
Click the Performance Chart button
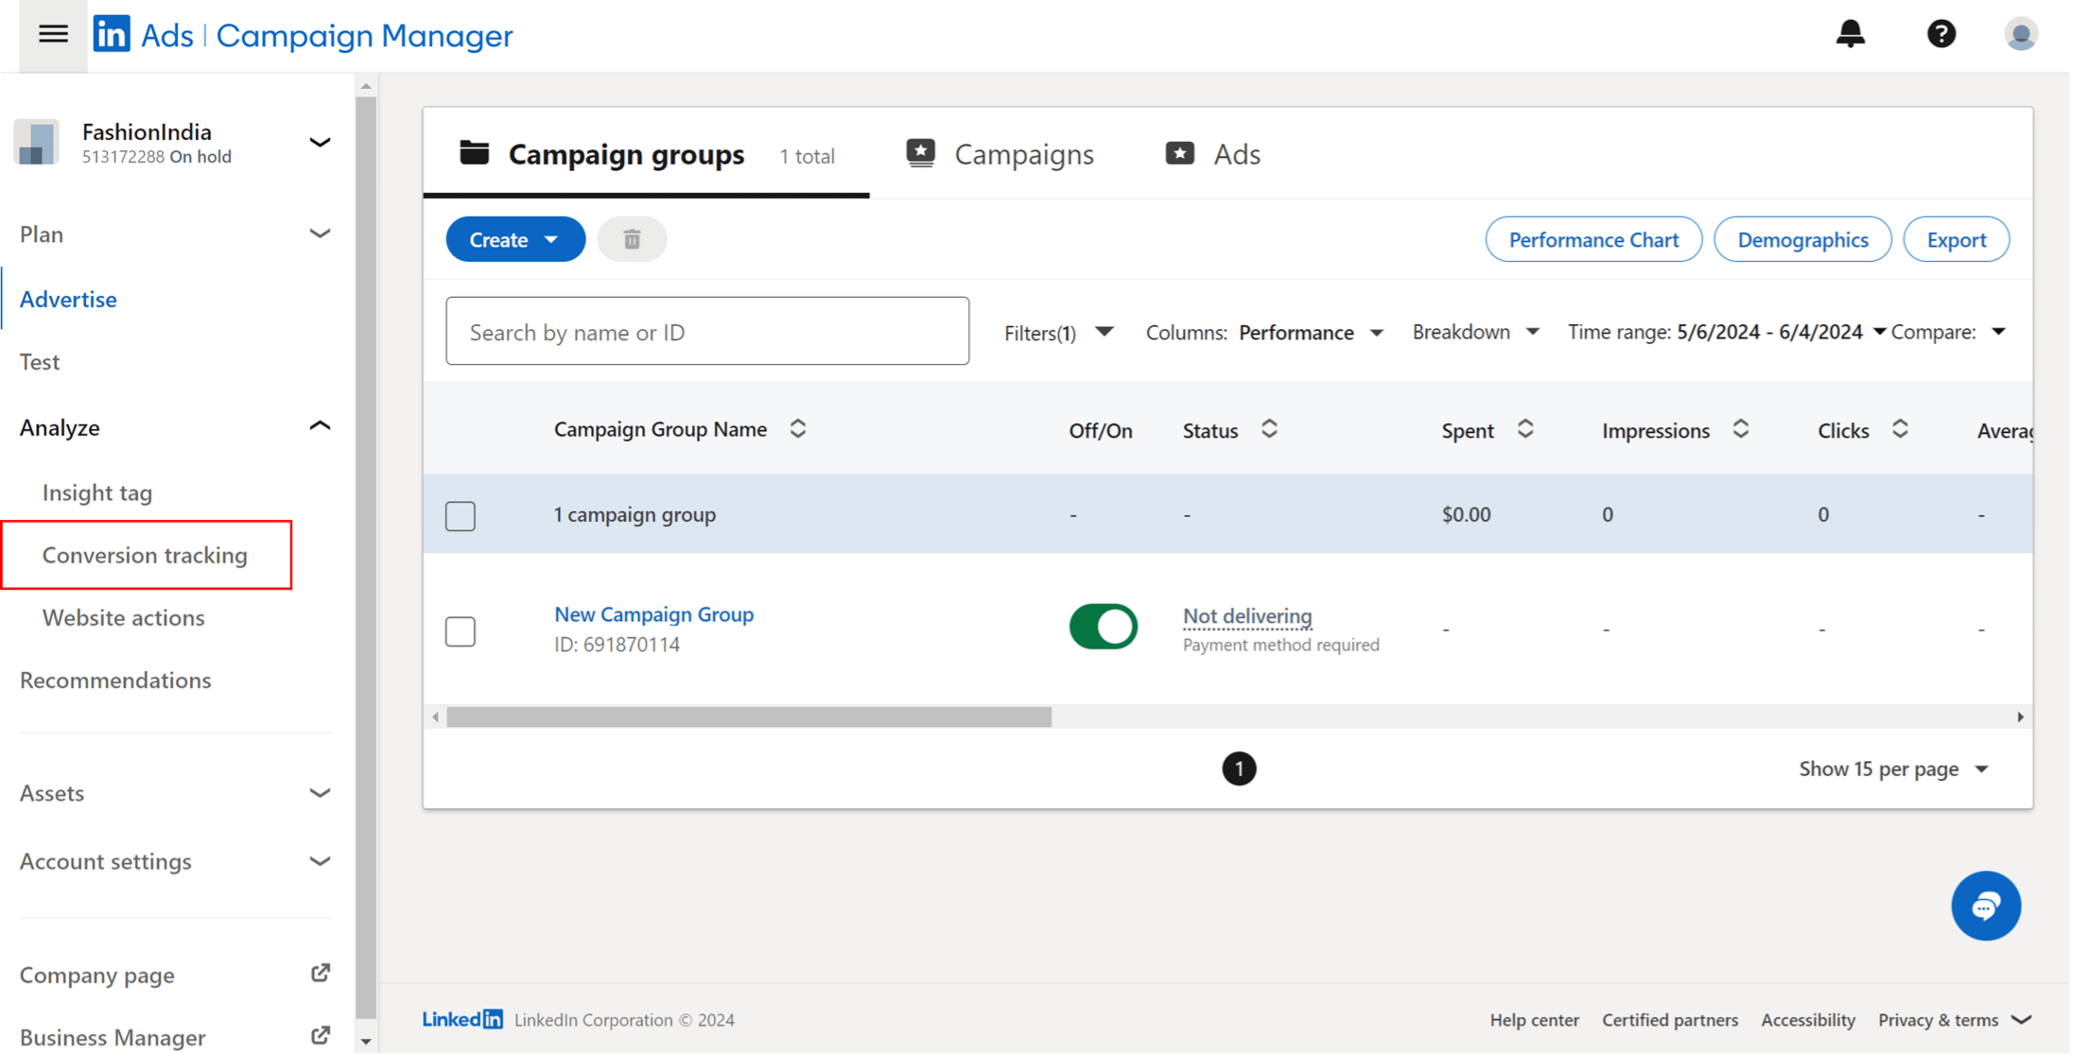pyautogui.click(x=1593, y=239)
